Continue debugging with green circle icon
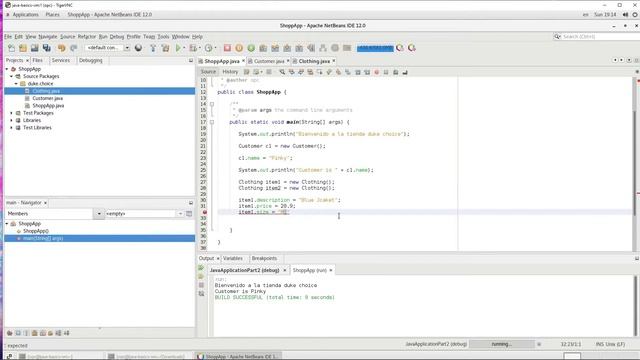The height and width of the screenshot is (360, 640). (251, 48)
